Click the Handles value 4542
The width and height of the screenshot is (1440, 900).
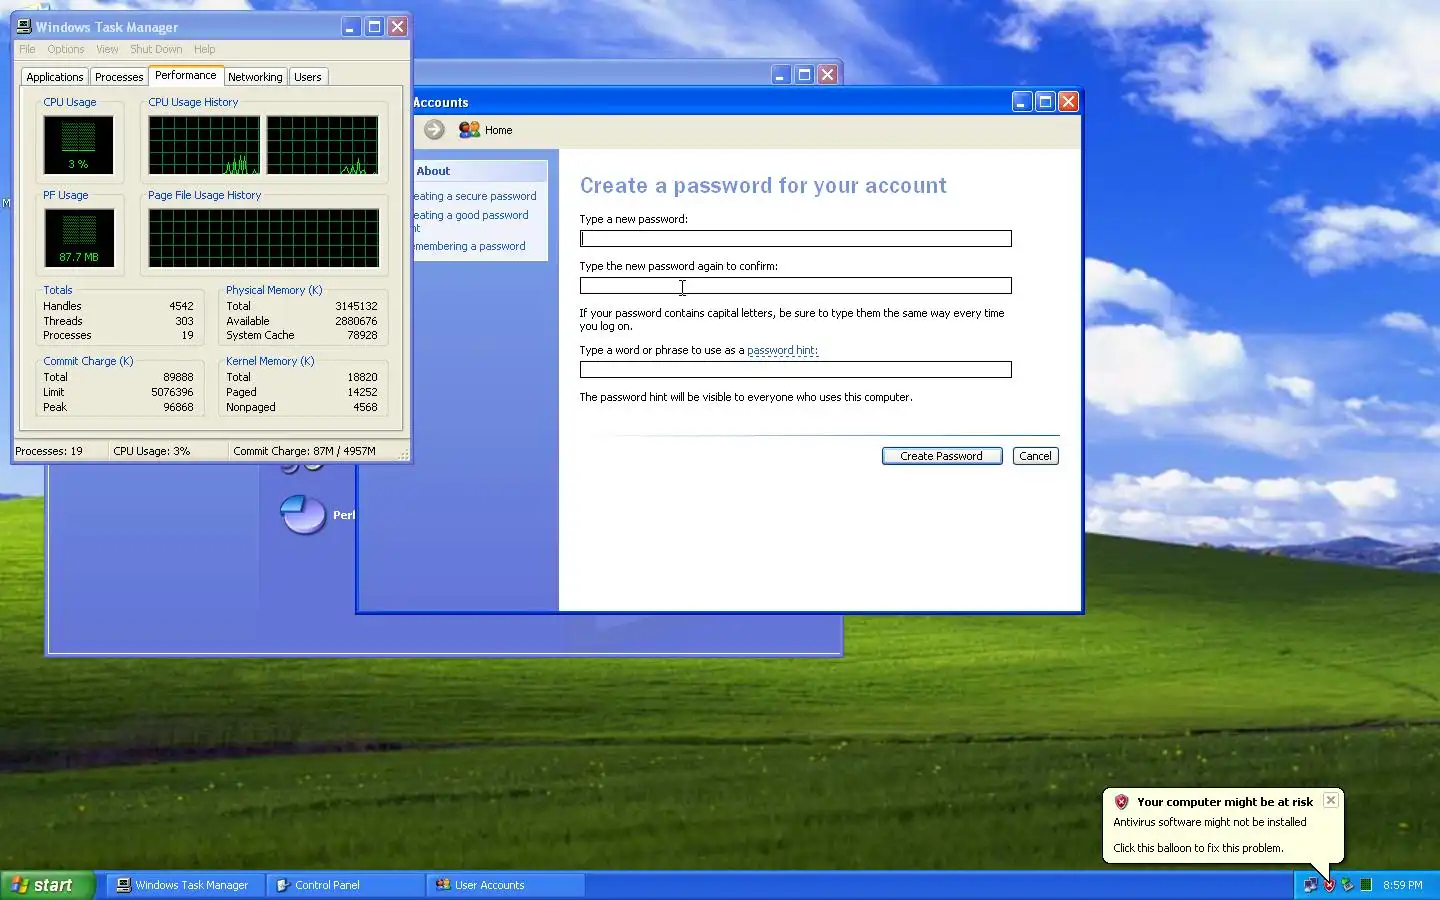pos(181,306)
